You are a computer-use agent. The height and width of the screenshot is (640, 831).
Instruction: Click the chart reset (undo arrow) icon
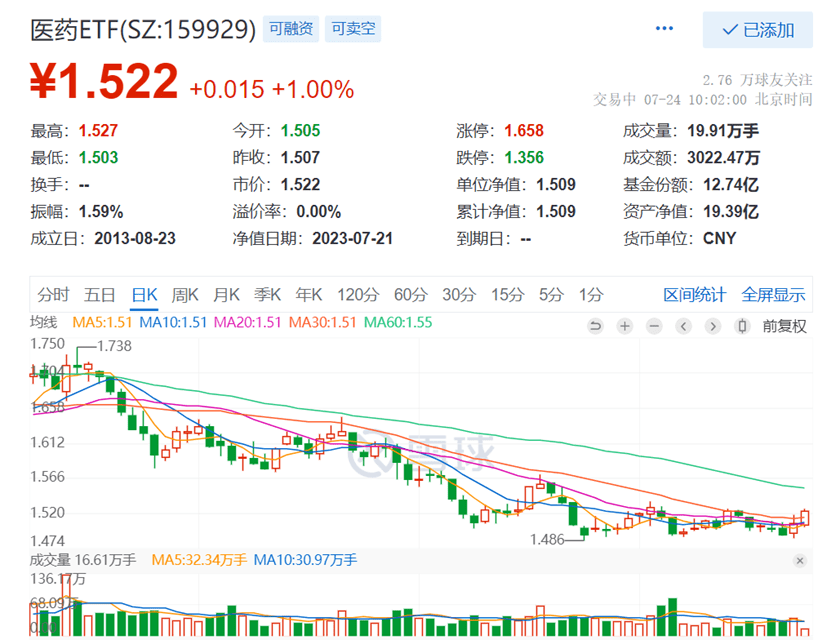pyautogui.click(x=596, y=326)
